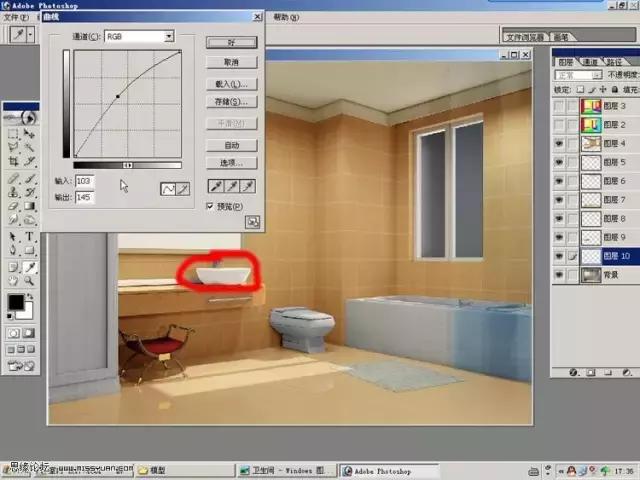Toggle lock transparent pixels checkbox
This screenshot has height=480, width=640.
[580, 89]
